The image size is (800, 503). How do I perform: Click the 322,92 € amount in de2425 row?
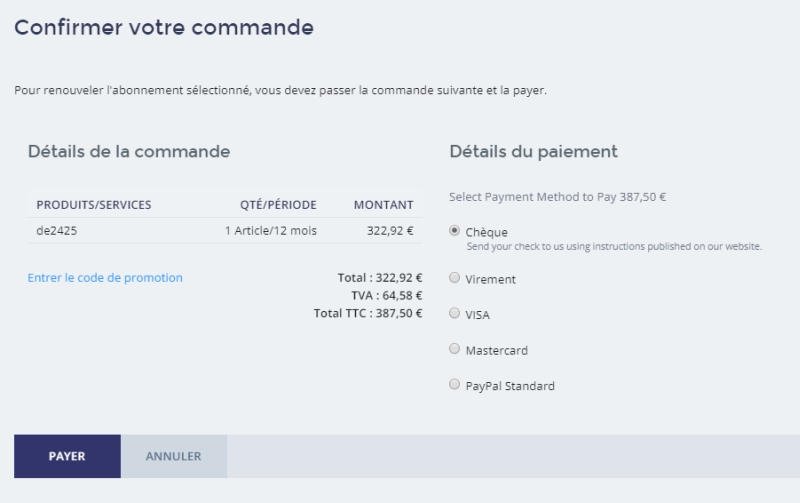[x=389, y=230]
